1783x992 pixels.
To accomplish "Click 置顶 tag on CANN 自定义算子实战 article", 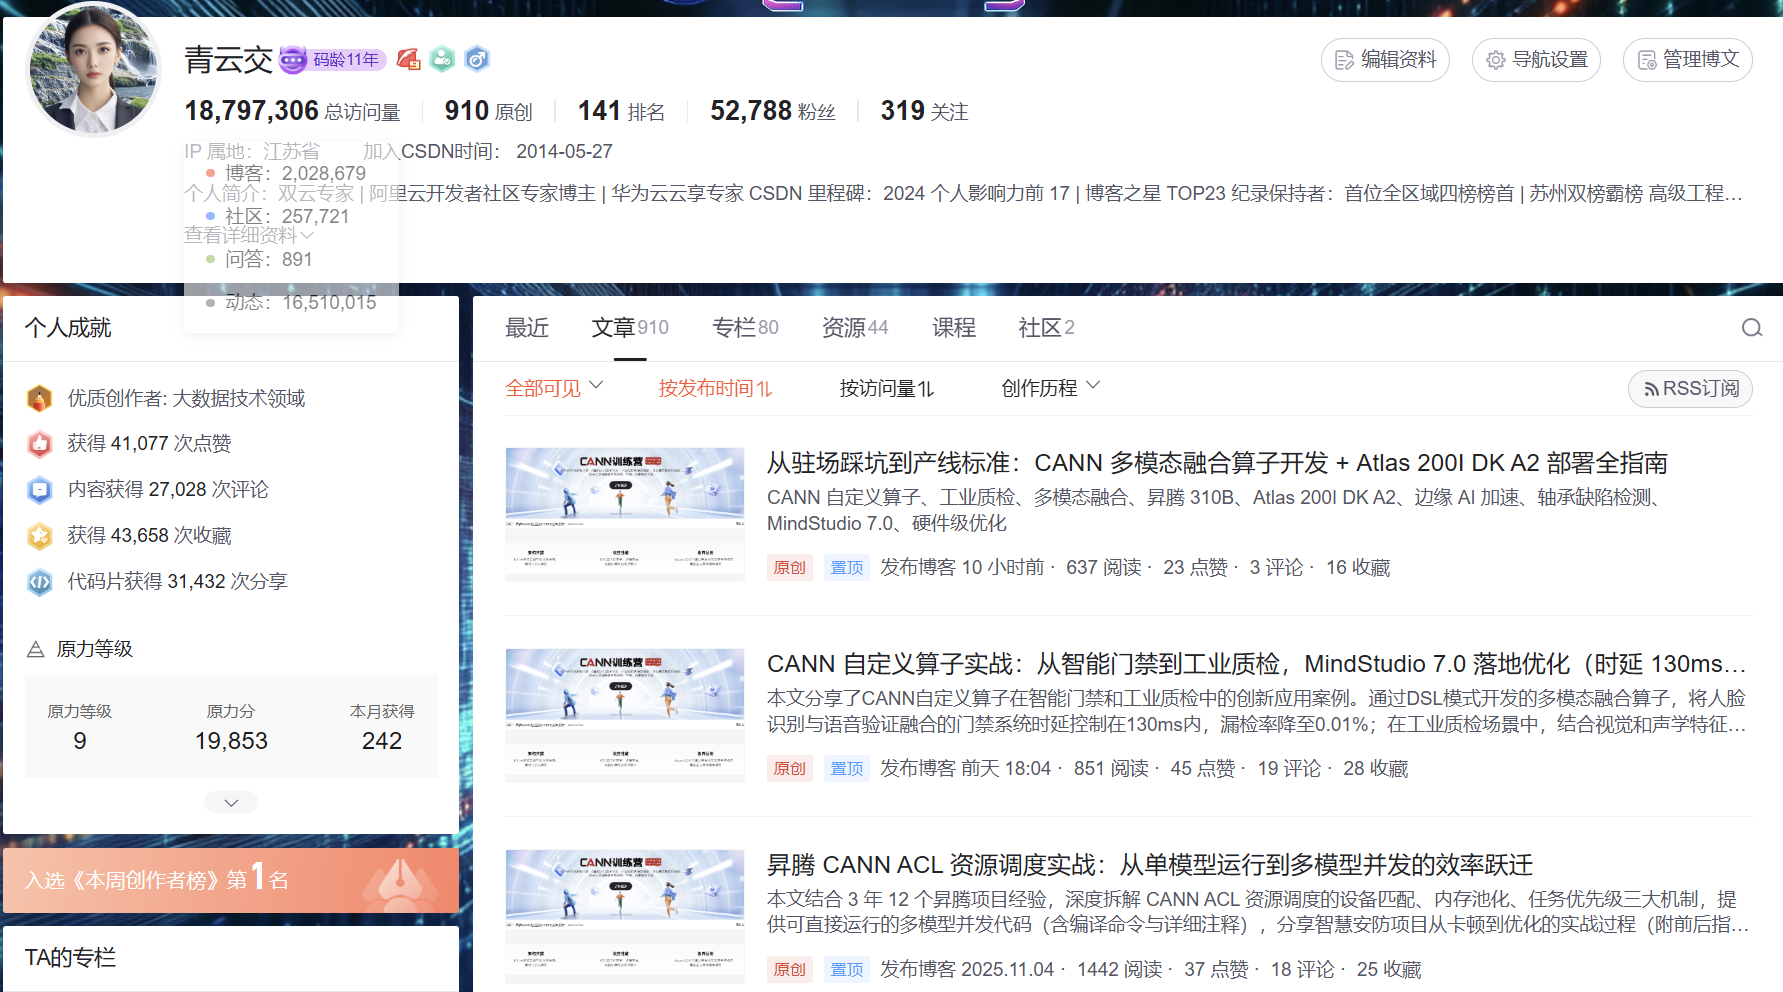I will tap(847, 769).
